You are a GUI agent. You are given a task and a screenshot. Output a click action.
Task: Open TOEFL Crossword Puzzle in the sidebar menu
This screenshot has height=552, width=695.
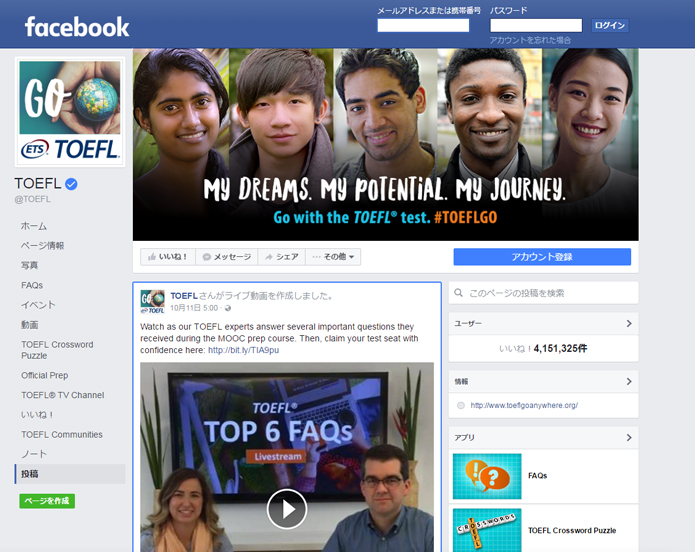[57, 350]
